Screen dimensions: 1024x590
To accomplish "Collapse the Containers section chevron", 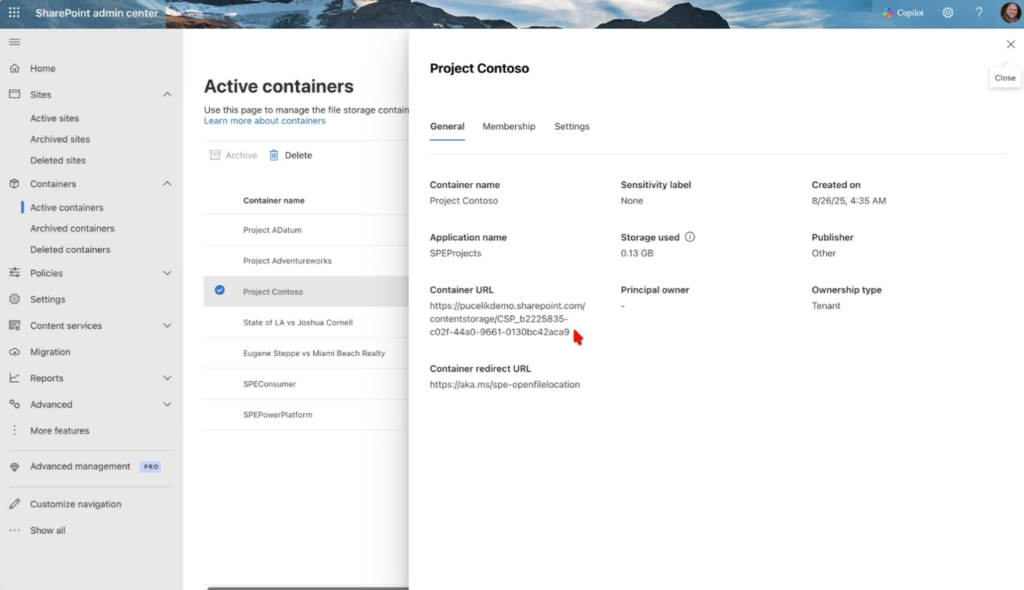I will (167, 184).
